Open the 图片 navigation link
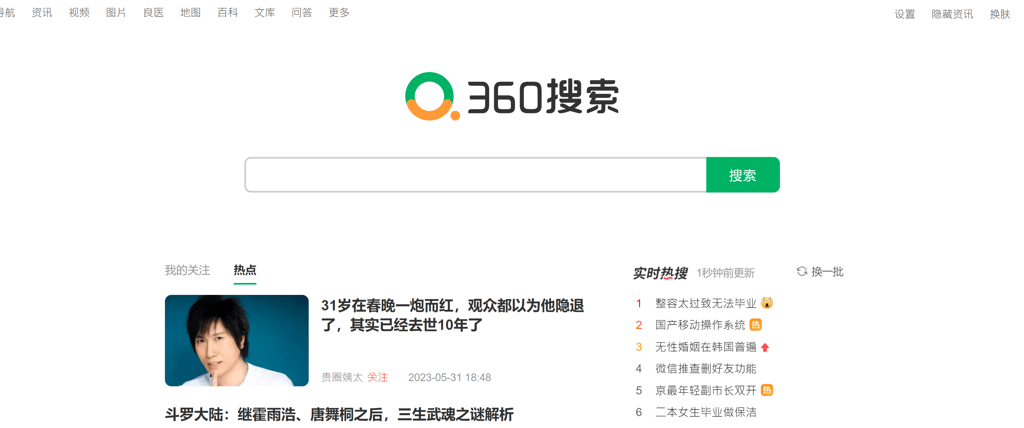Viewport: 1024px width, 428px height. point(116,12)
